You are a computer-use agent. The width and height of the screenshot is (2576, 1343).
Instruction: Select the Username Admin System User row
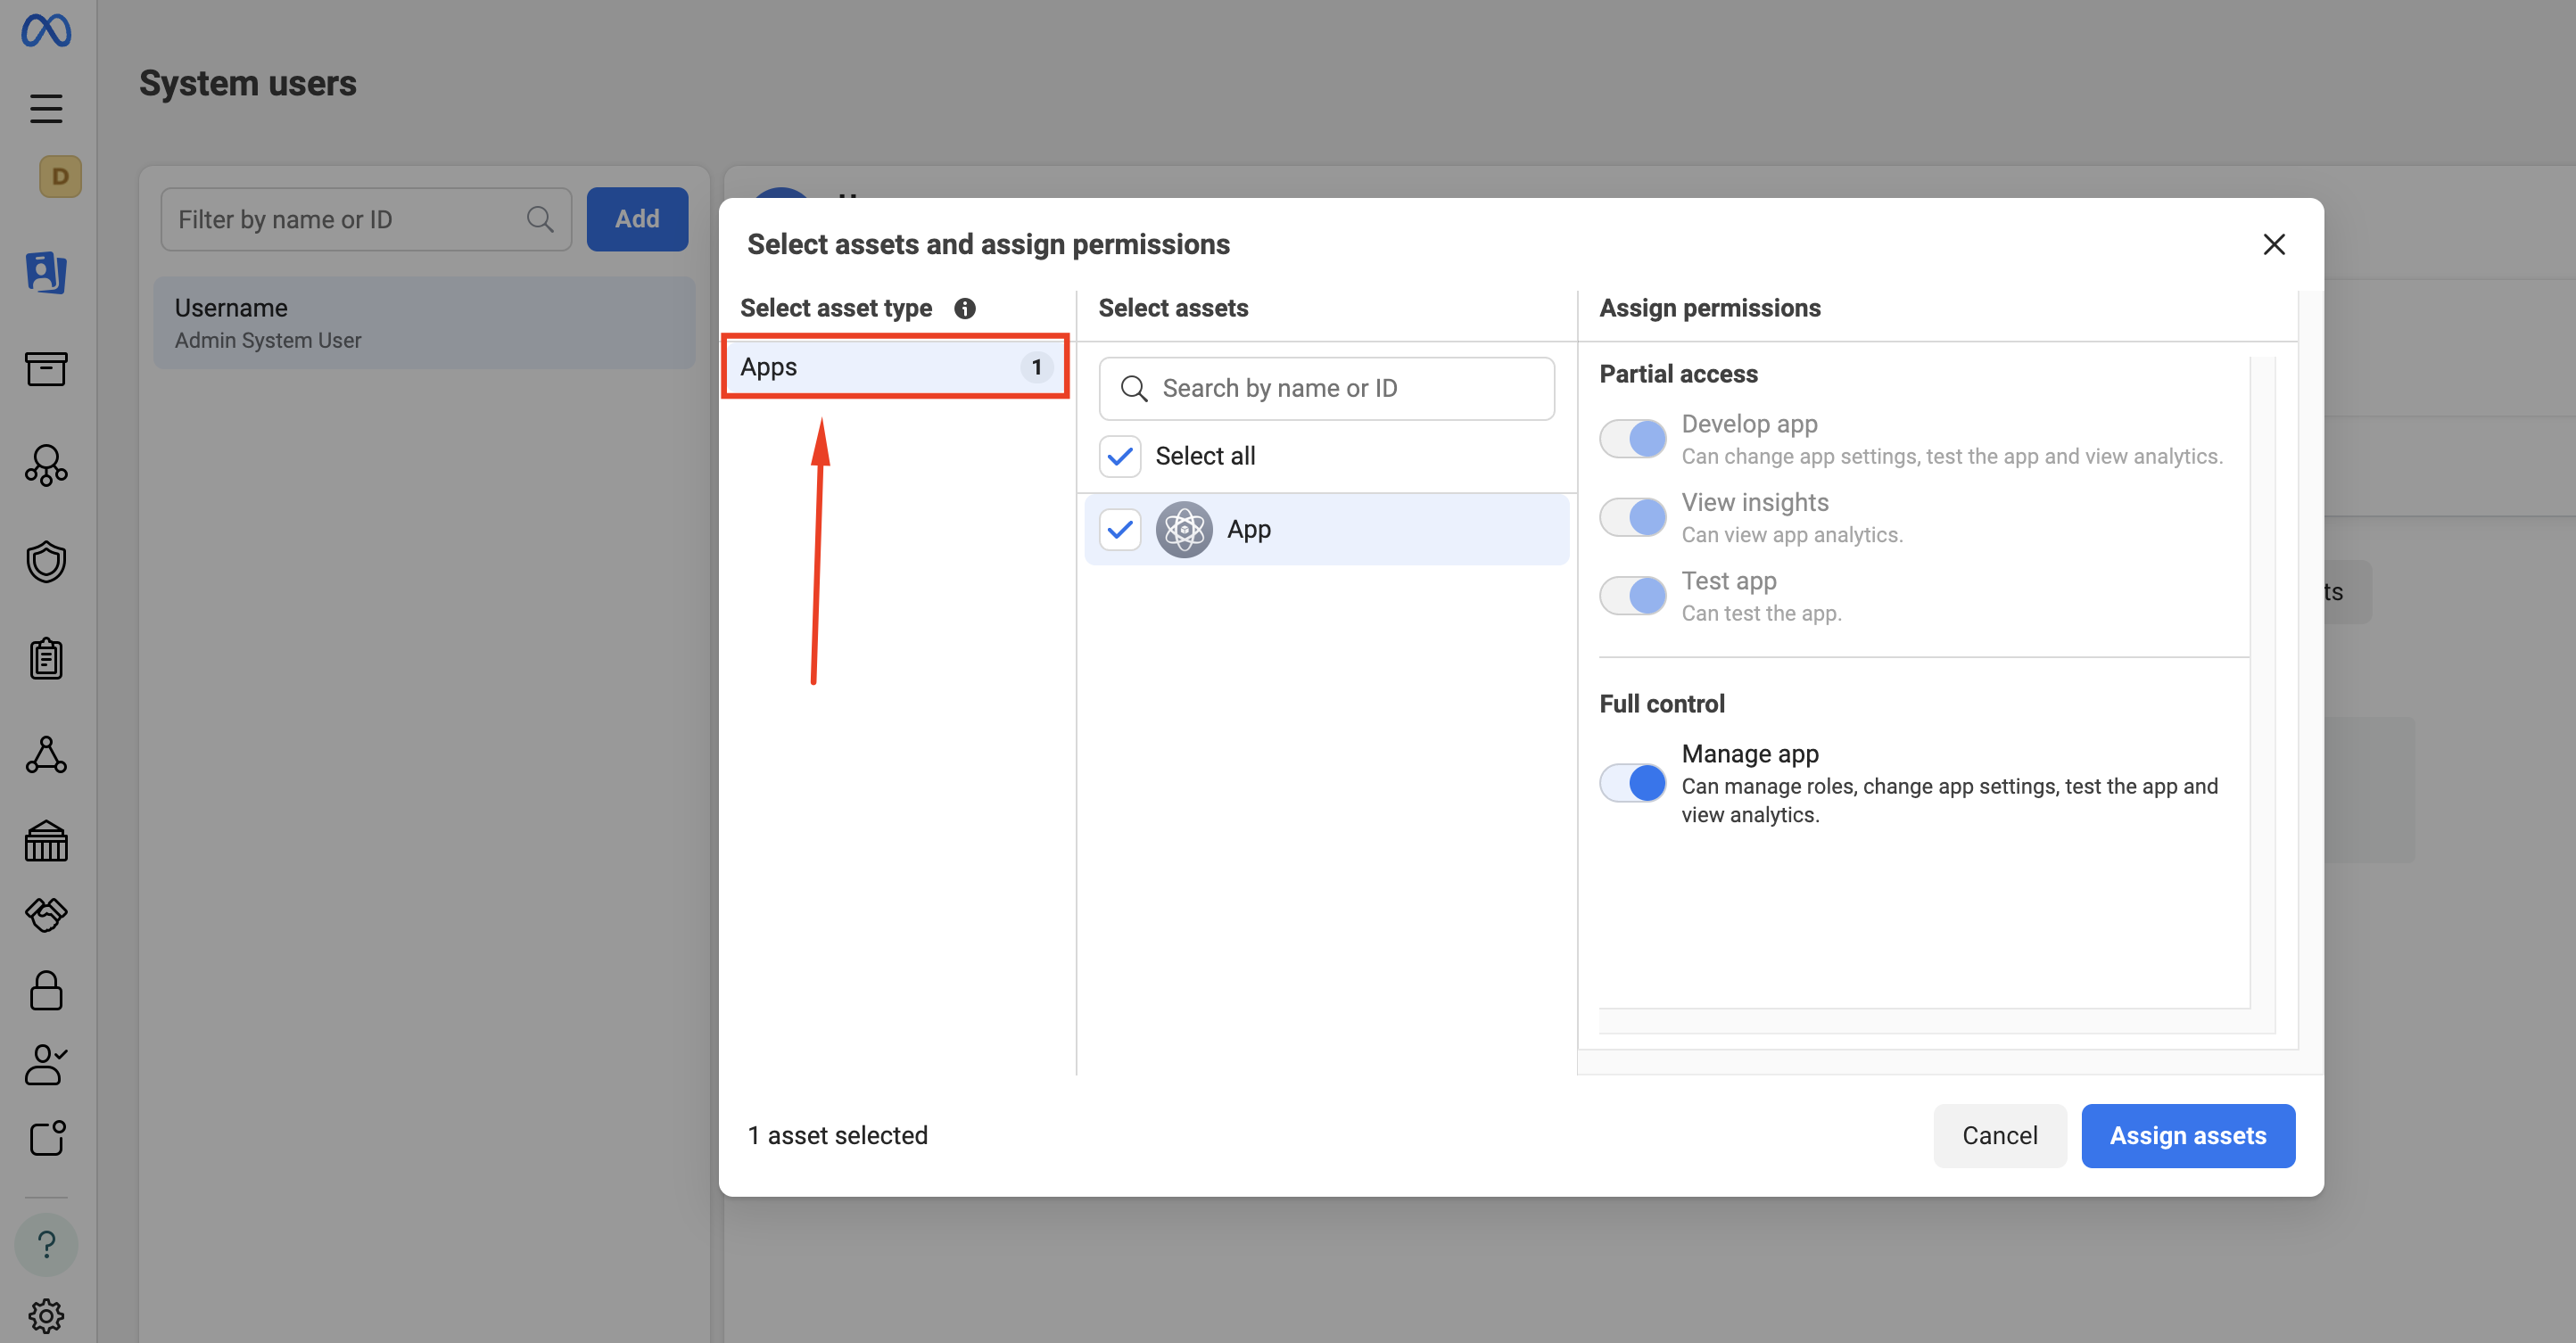coord(424,323)
